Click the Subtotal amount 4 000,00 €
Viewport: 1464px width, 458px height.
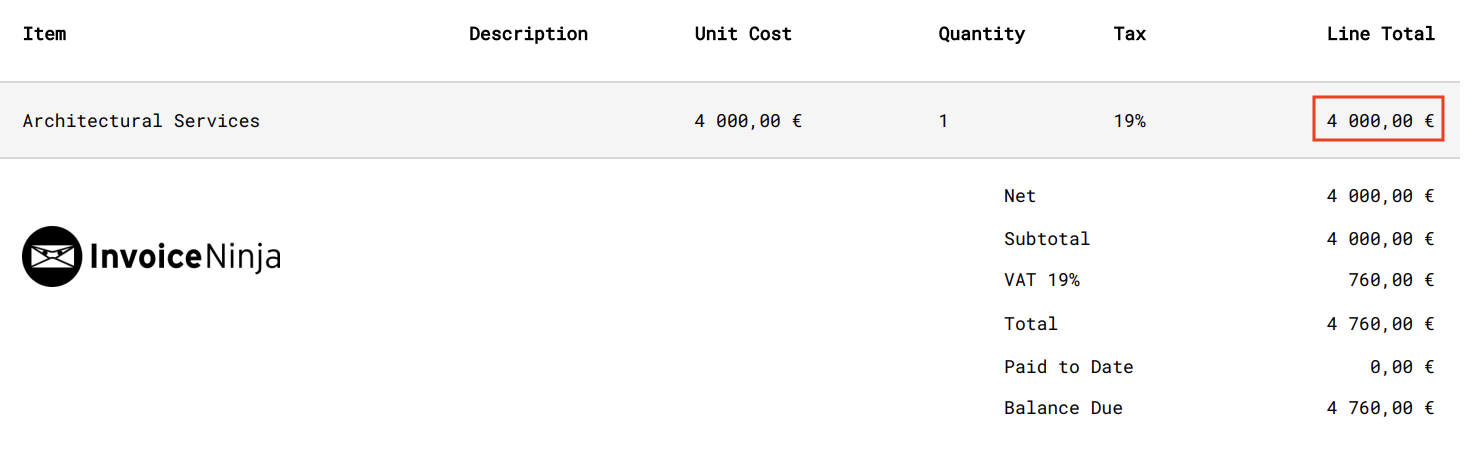tap(1381, 239)
